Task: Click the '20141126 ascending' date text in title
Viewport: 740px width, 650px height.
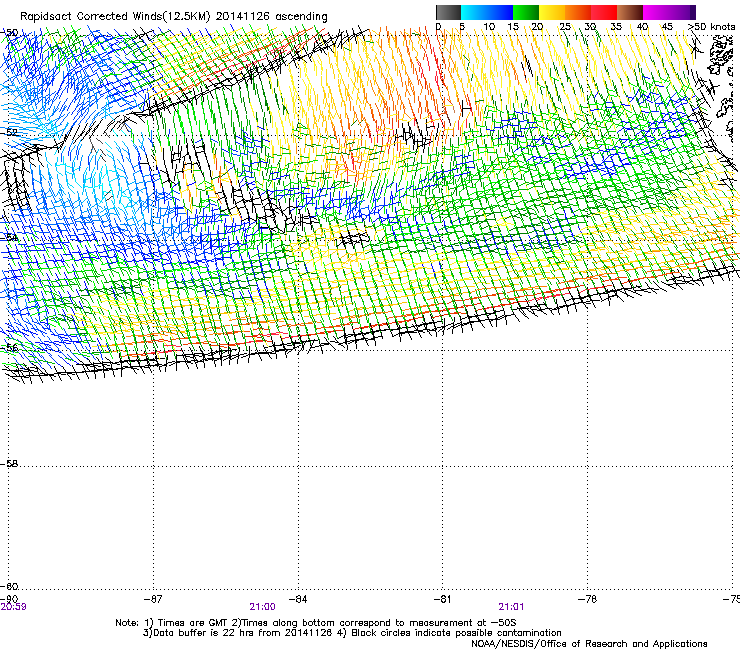Action: tap(271, 16)
